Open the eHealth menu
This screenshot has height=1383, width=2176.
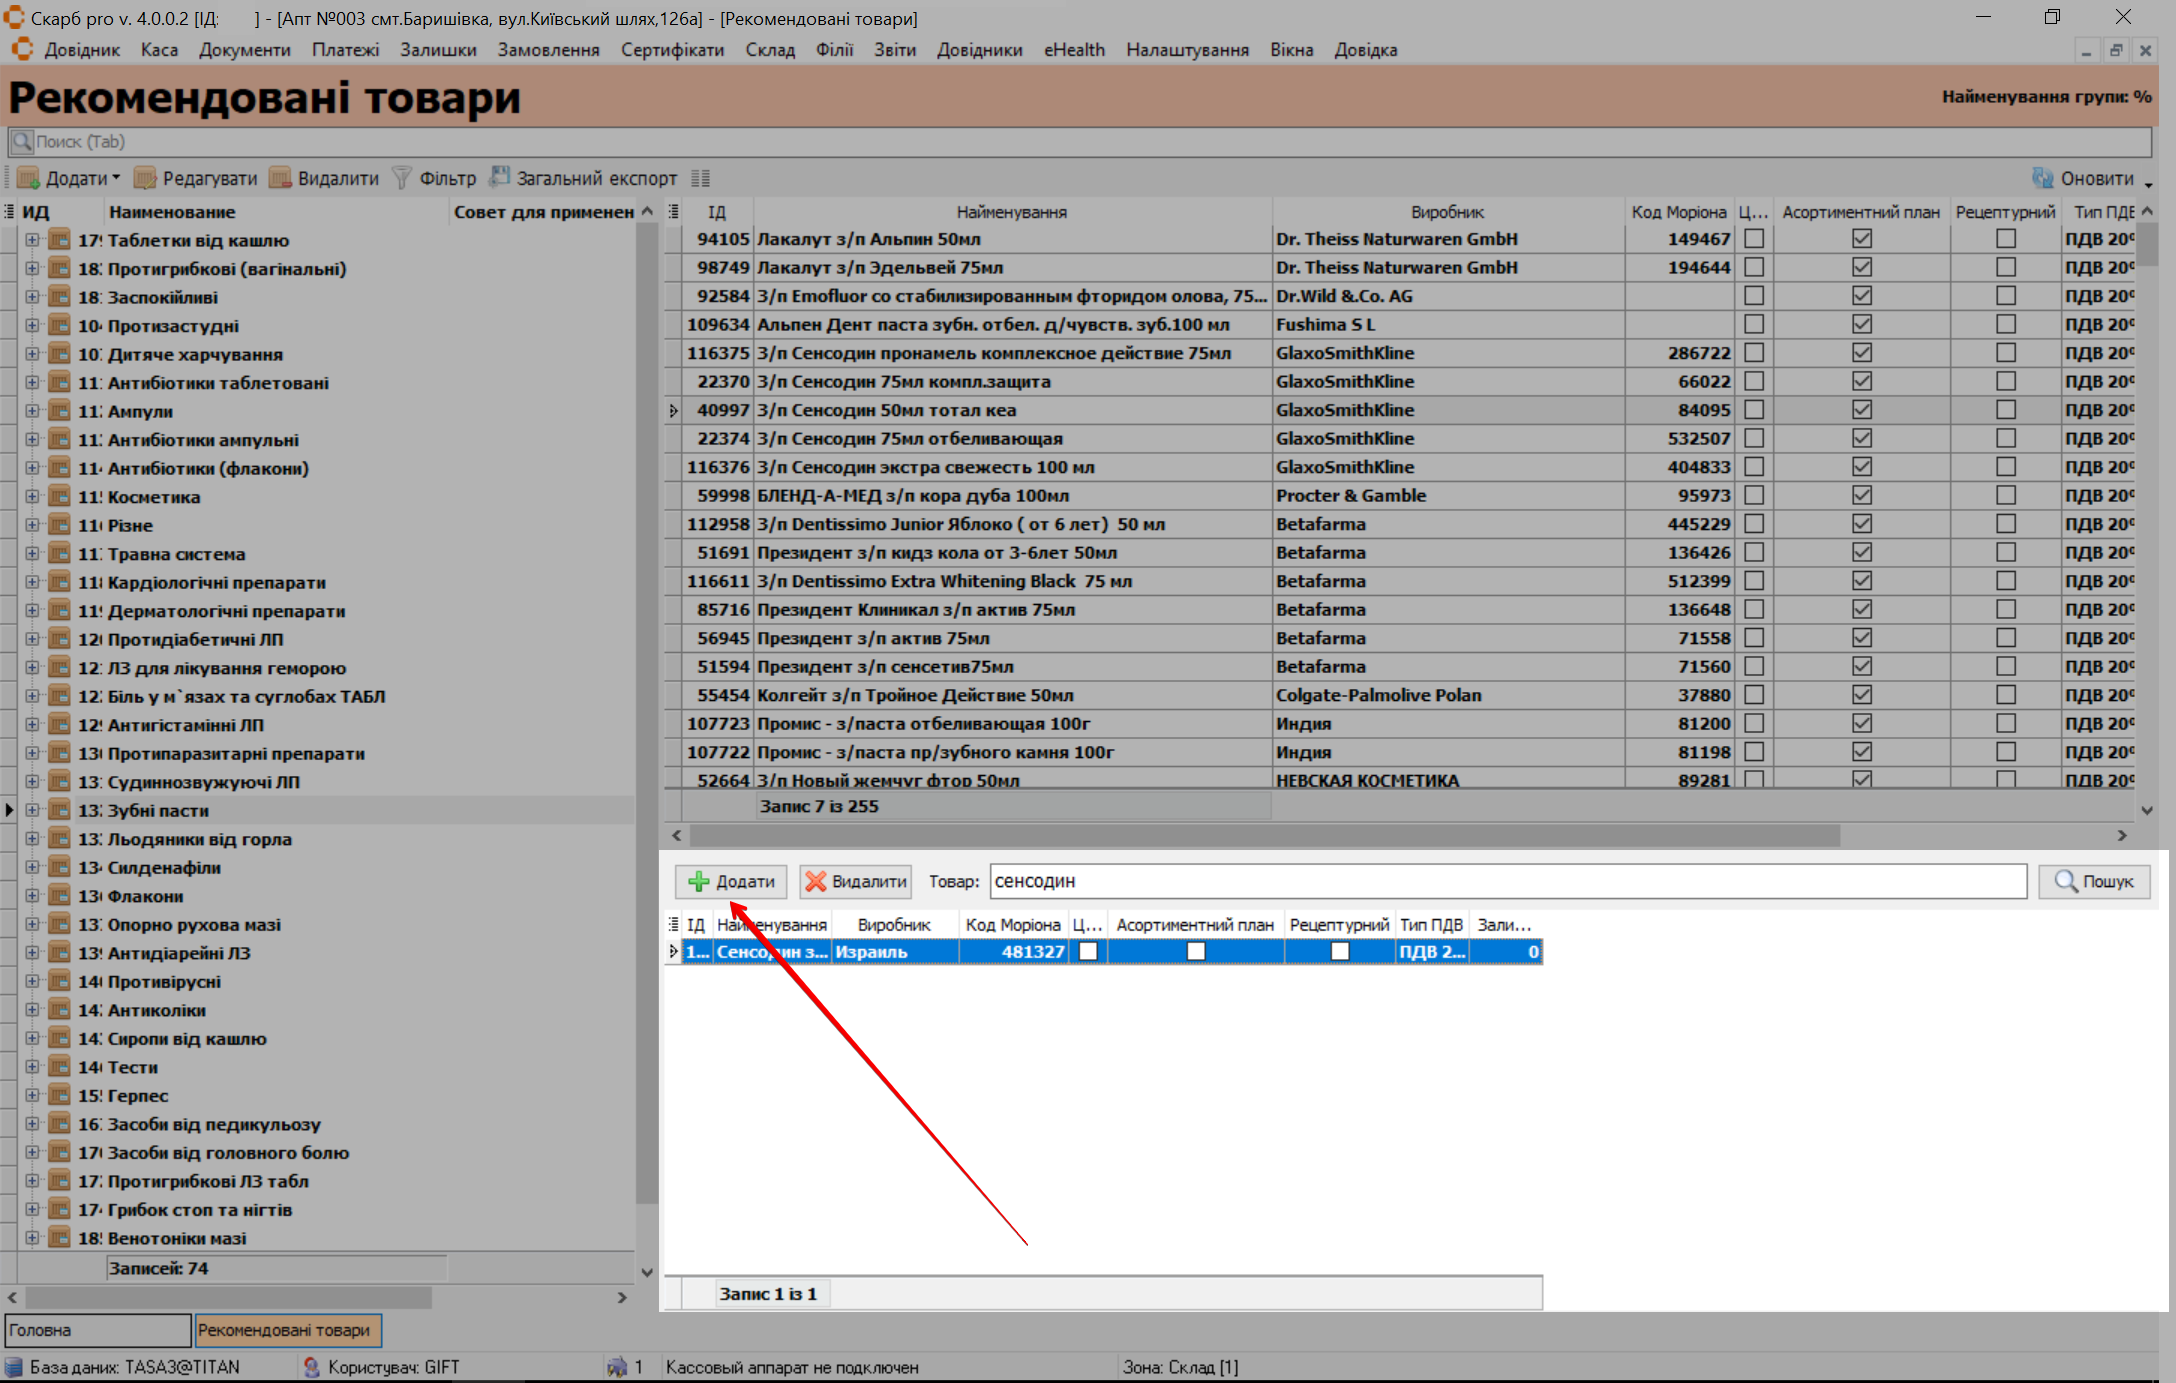tap(1074, 50)
